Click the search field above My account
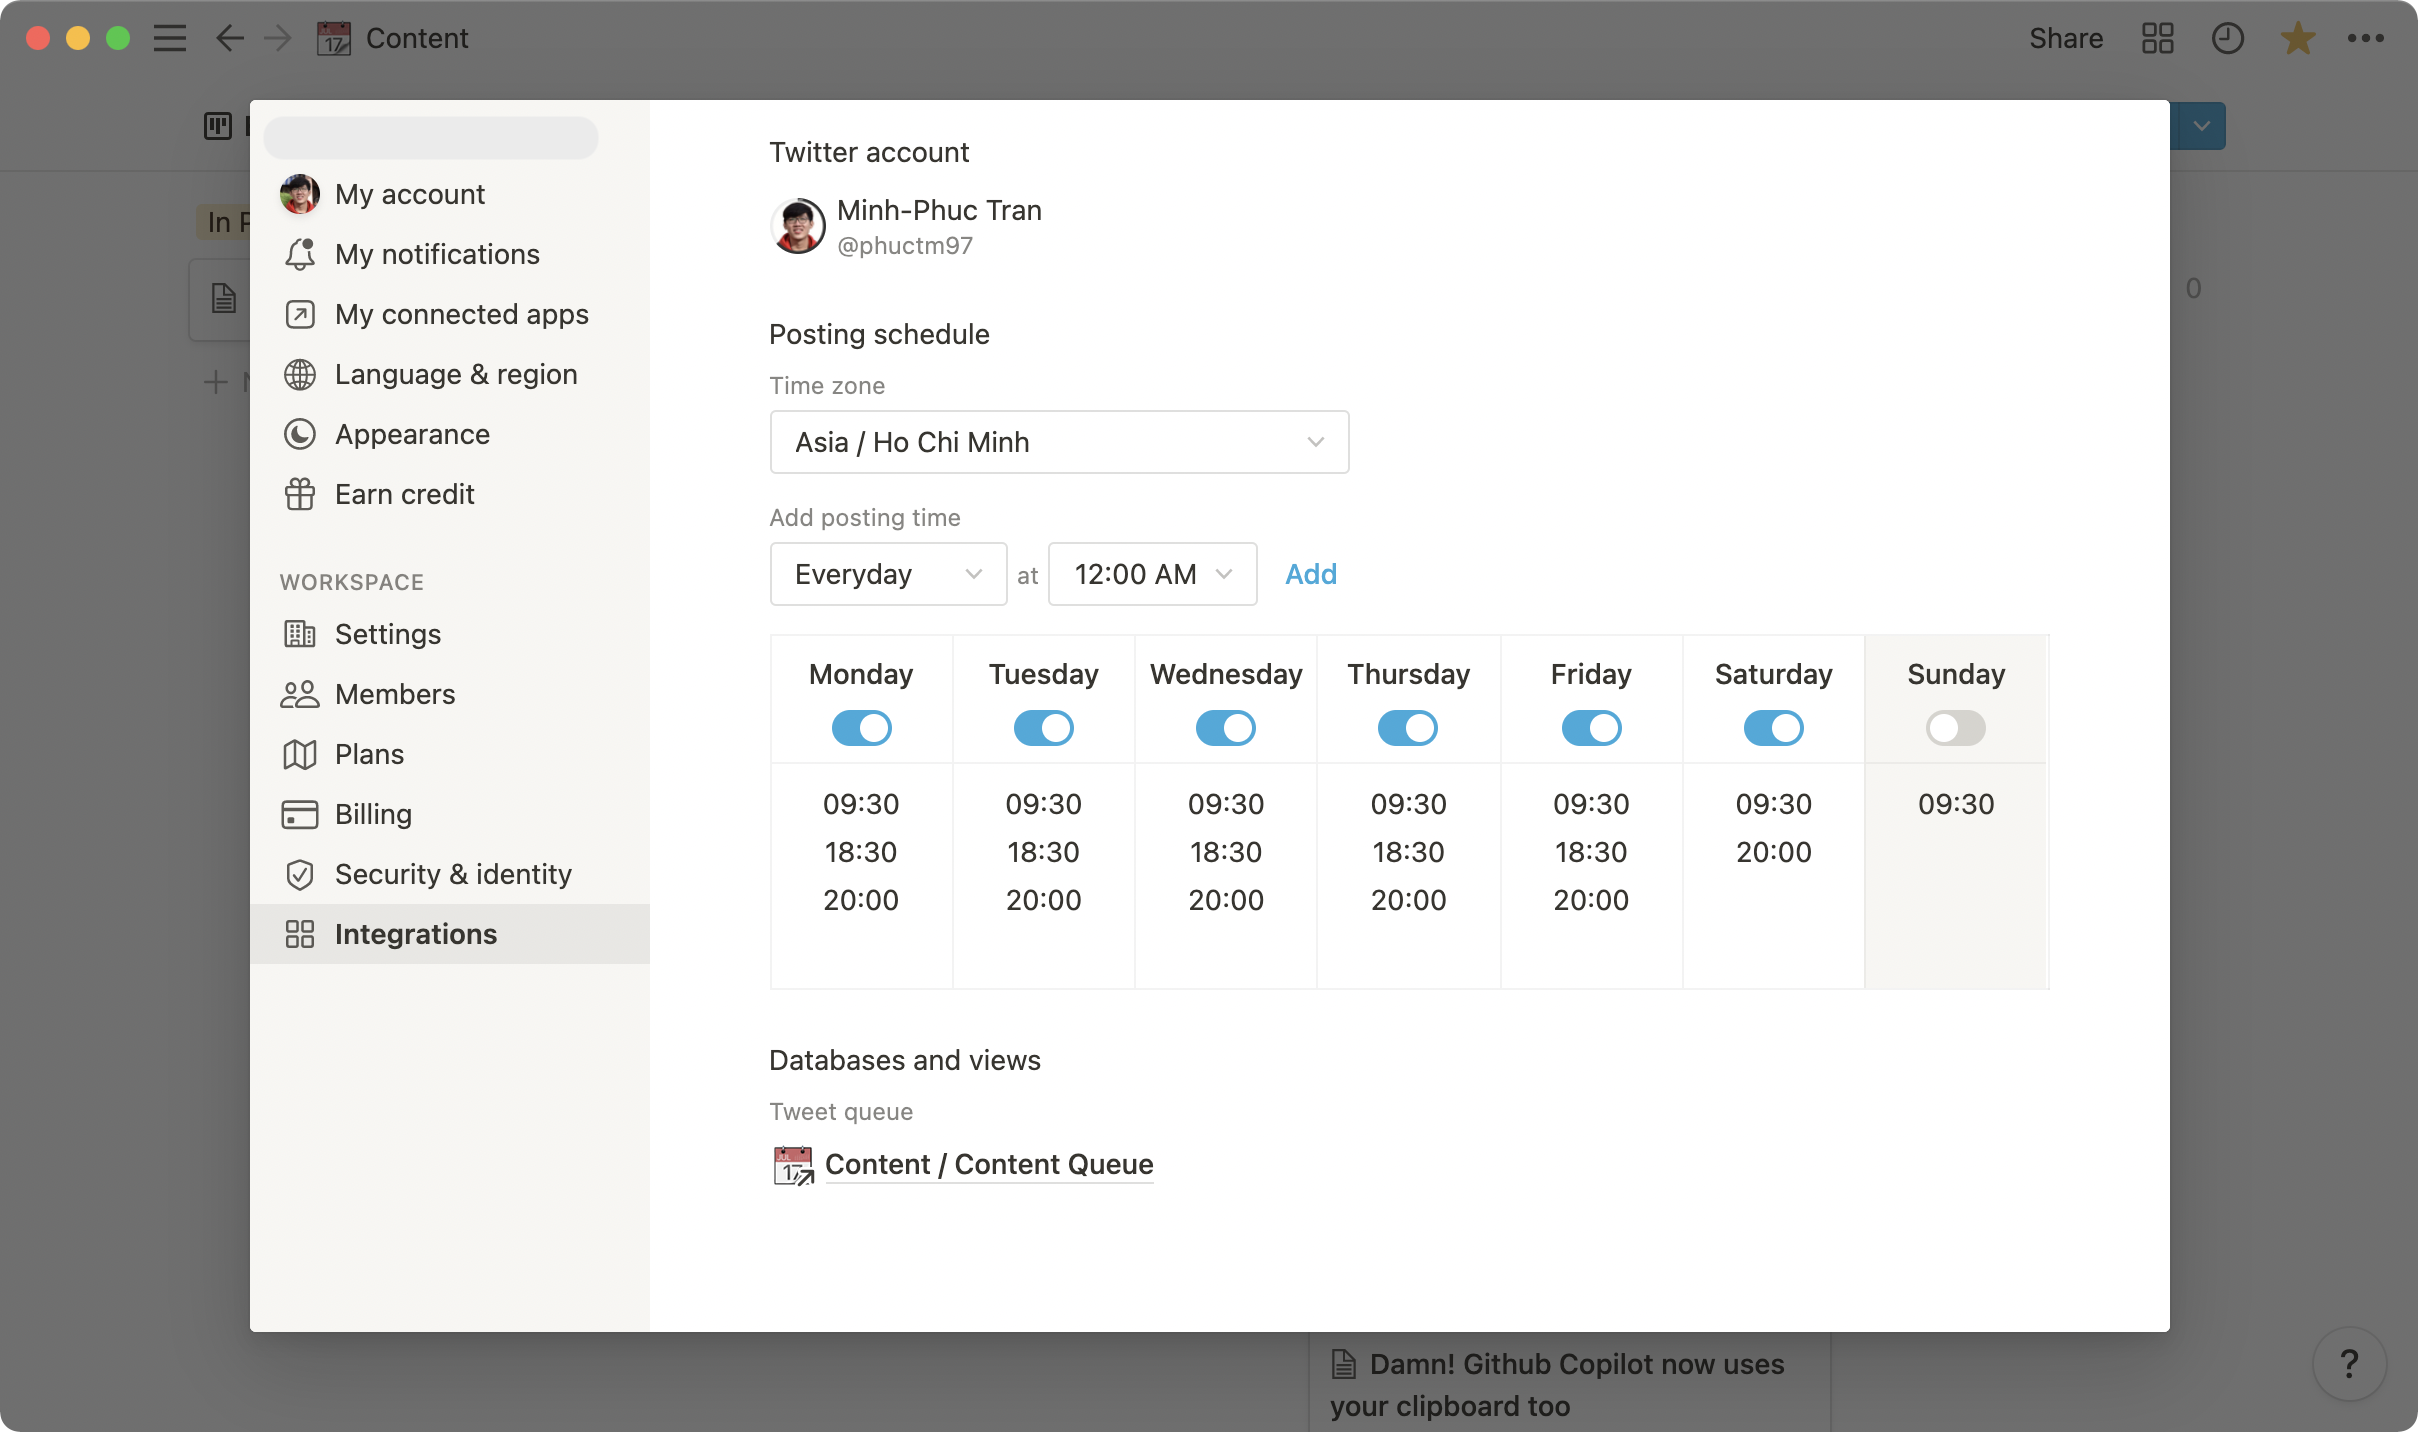 click(x=431, y=138)
